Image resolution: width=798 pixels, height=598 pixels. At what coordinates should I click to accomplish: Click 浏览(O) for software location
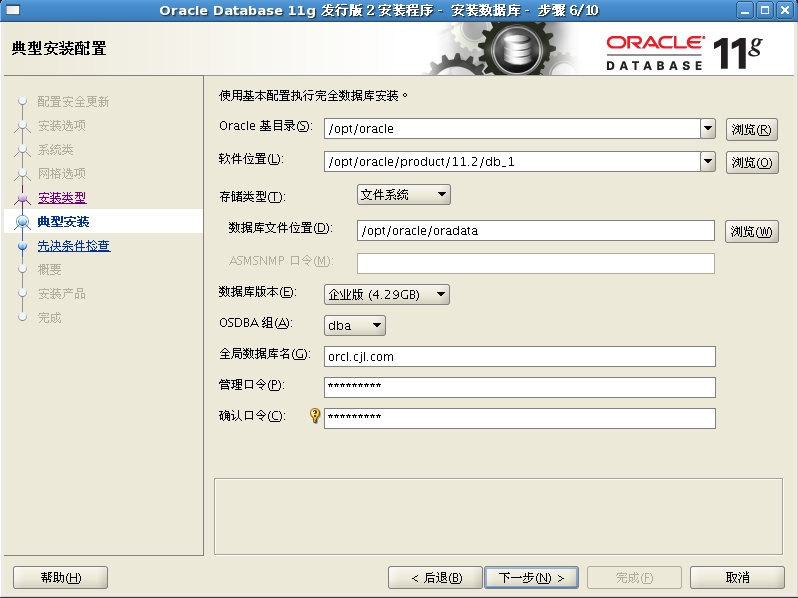click(752, 162)
